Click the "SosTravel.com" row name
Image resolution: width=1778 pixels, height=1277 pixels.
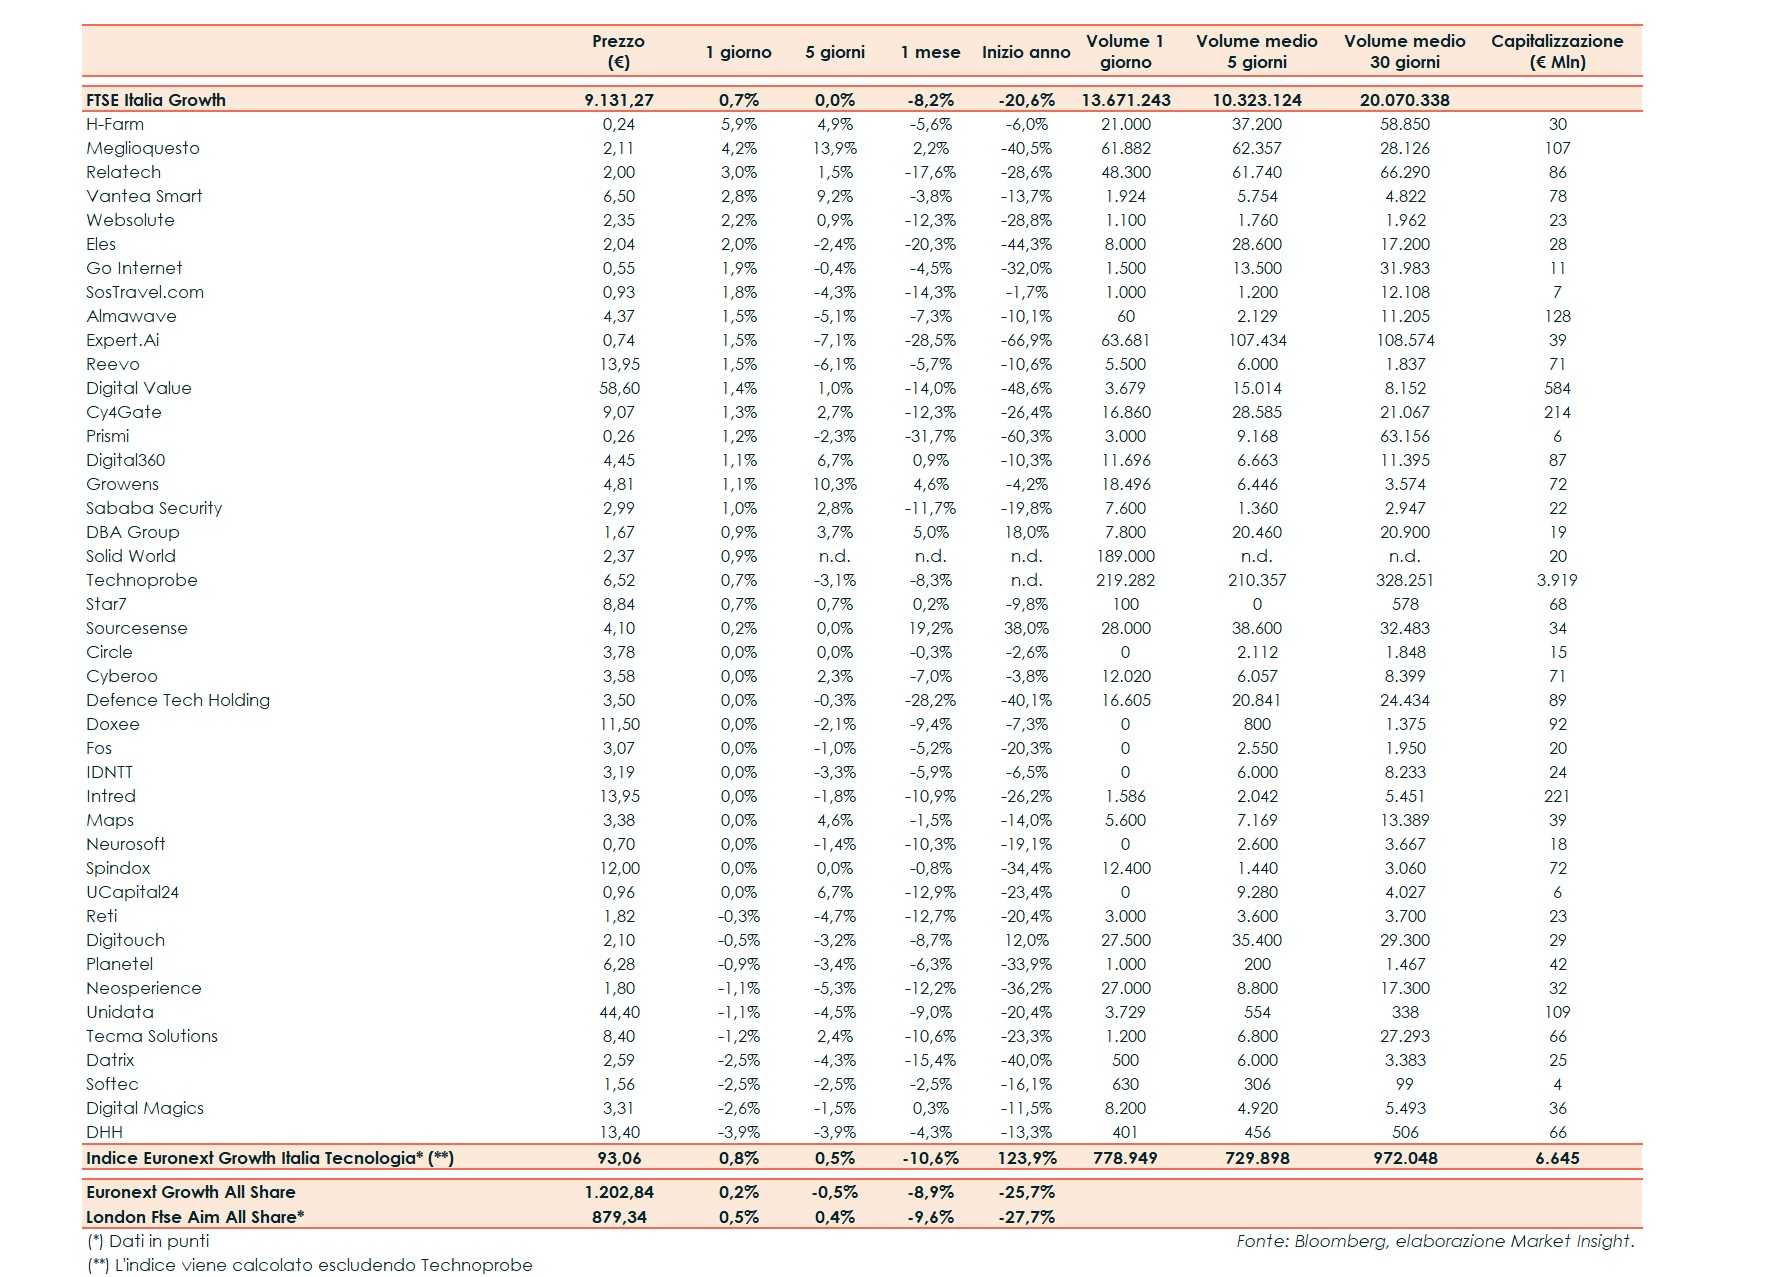(x=145, y=292)
